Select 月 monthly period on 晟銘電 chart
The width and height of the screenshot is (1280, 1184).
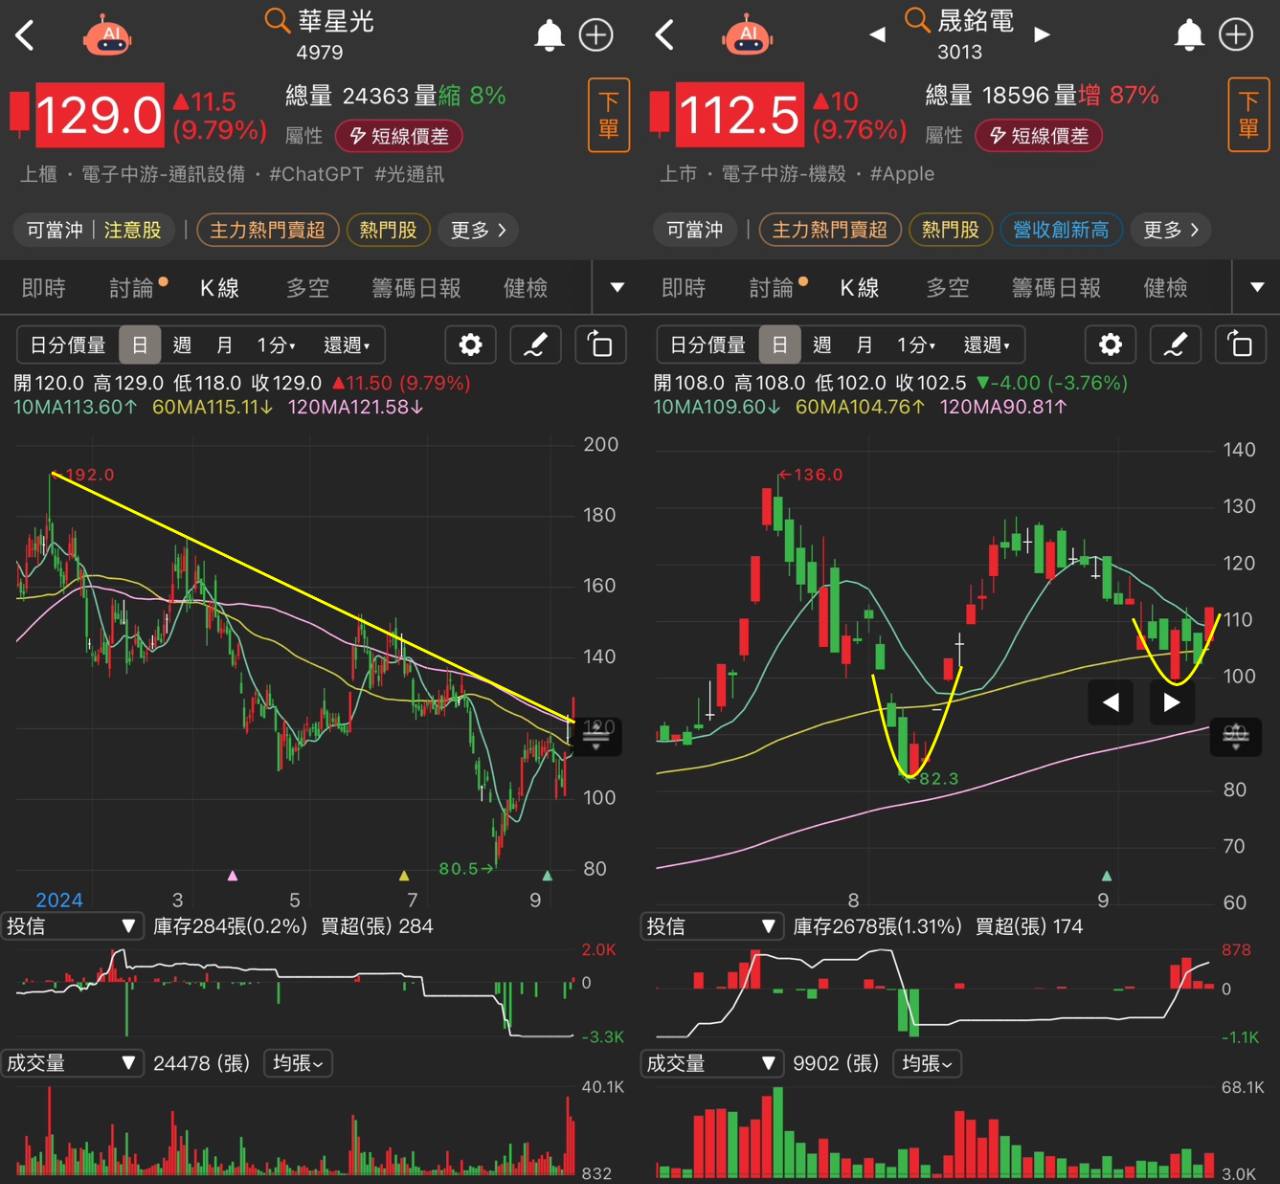coord(865,345)
